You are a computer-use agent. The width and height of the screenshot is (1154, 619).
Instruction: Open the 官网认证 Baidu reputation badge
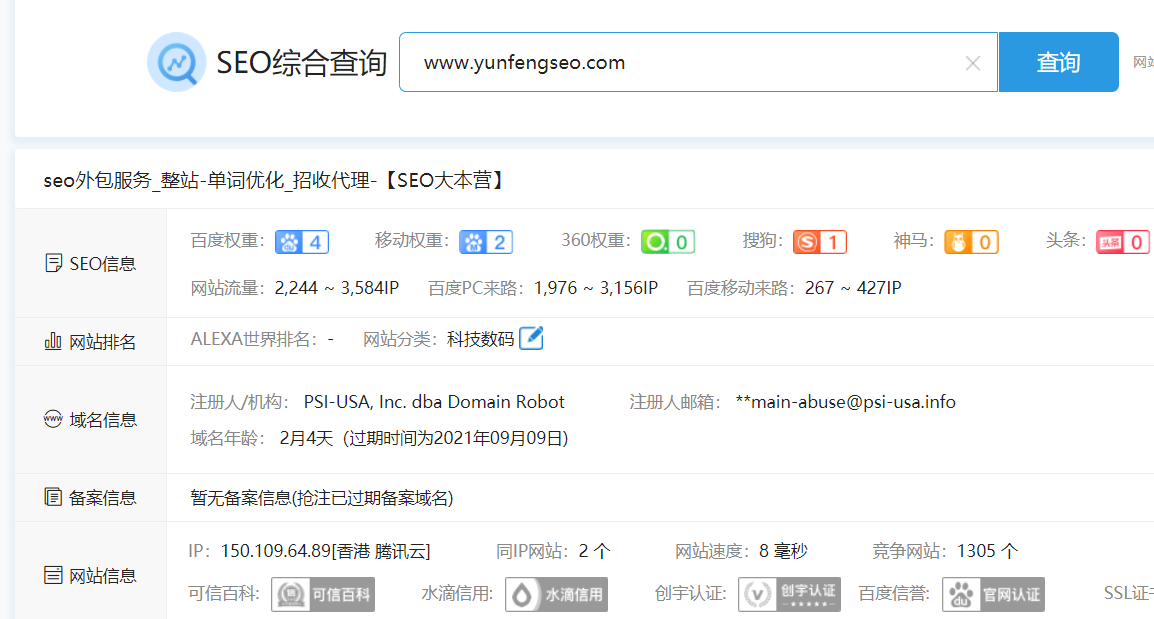(x=994, y=594)
